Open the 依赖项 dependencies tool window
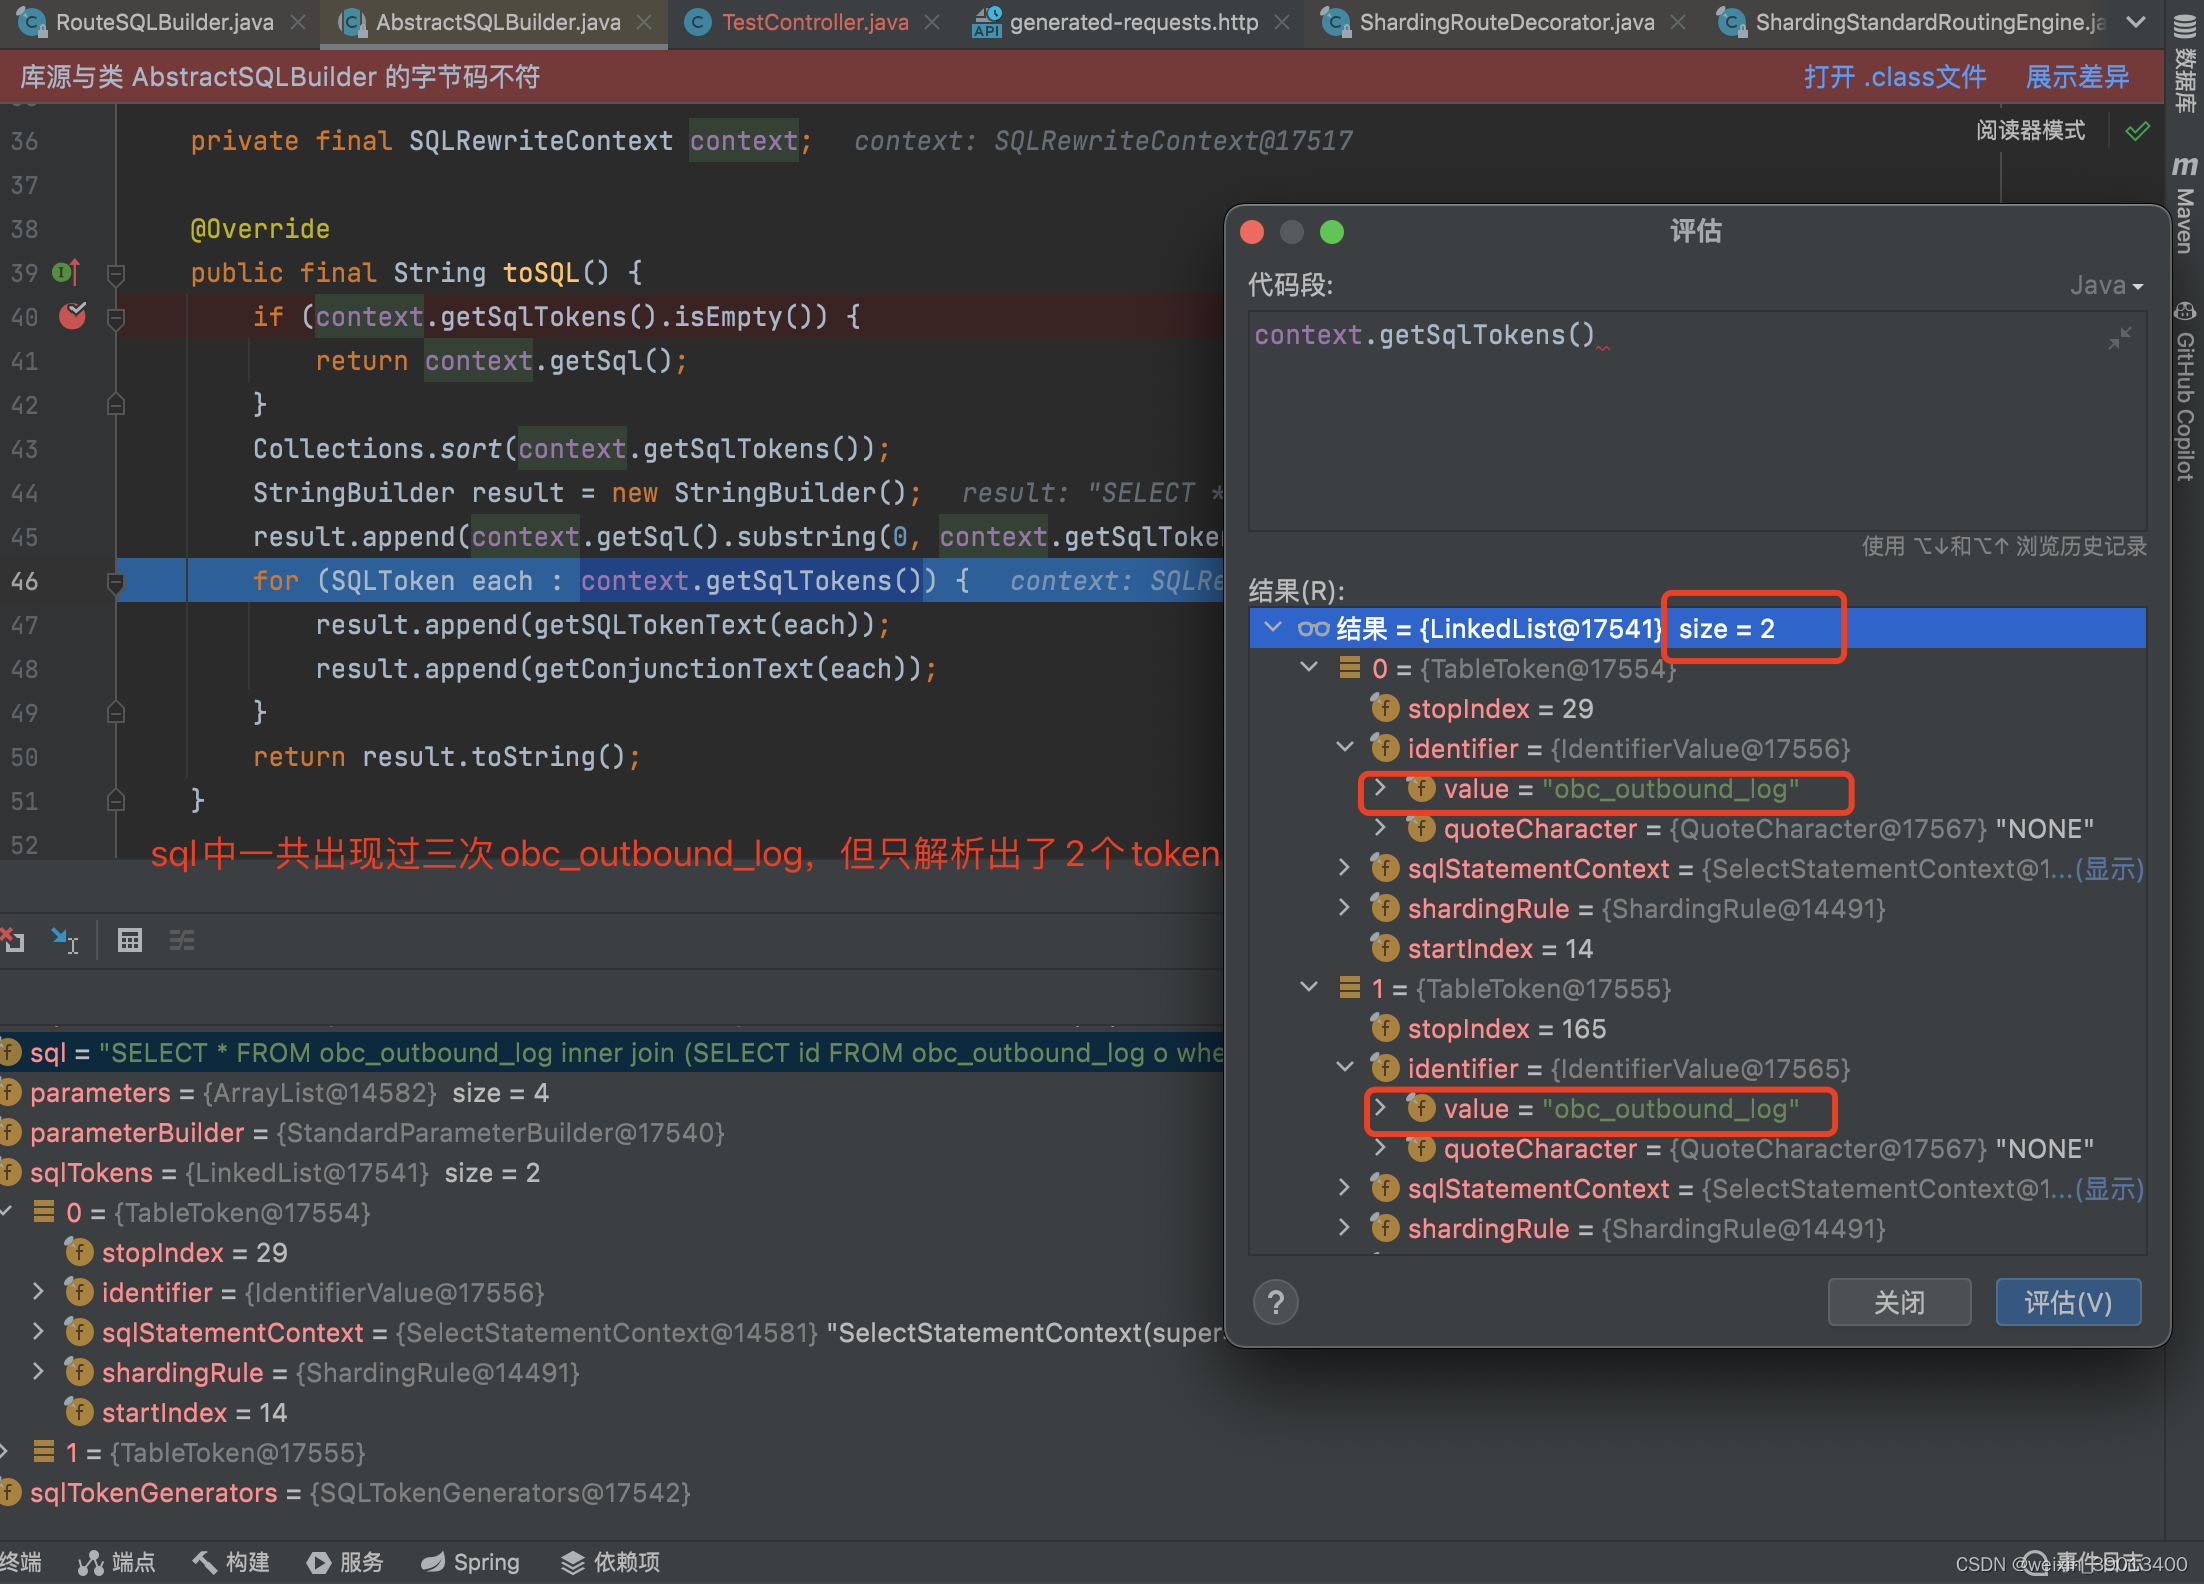Viewport: 2204px width, 1584px height. point(611,1562)
